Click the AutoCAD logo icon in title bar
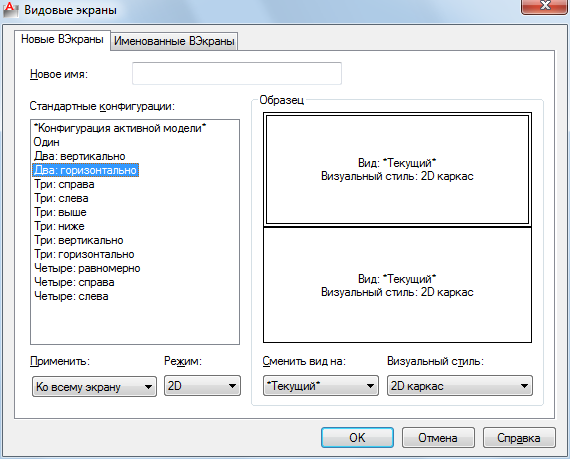Viewport: 570px width, 459px height. (x=10, y=9)
